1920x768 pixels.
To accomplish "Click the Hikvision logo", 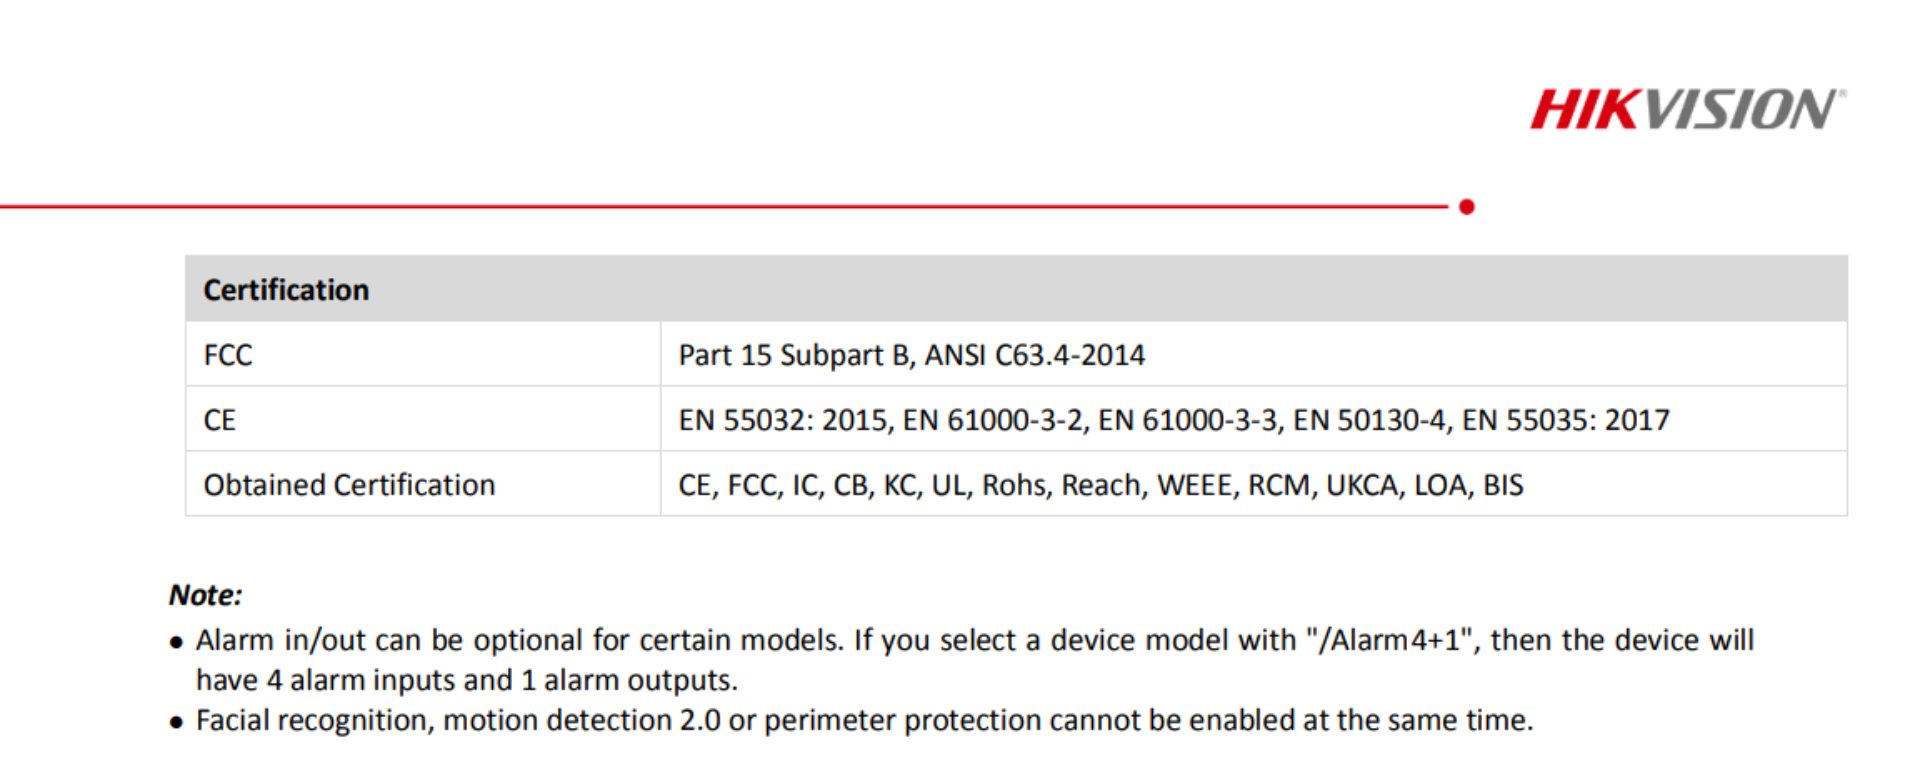I will click(x=1688, y=109).
